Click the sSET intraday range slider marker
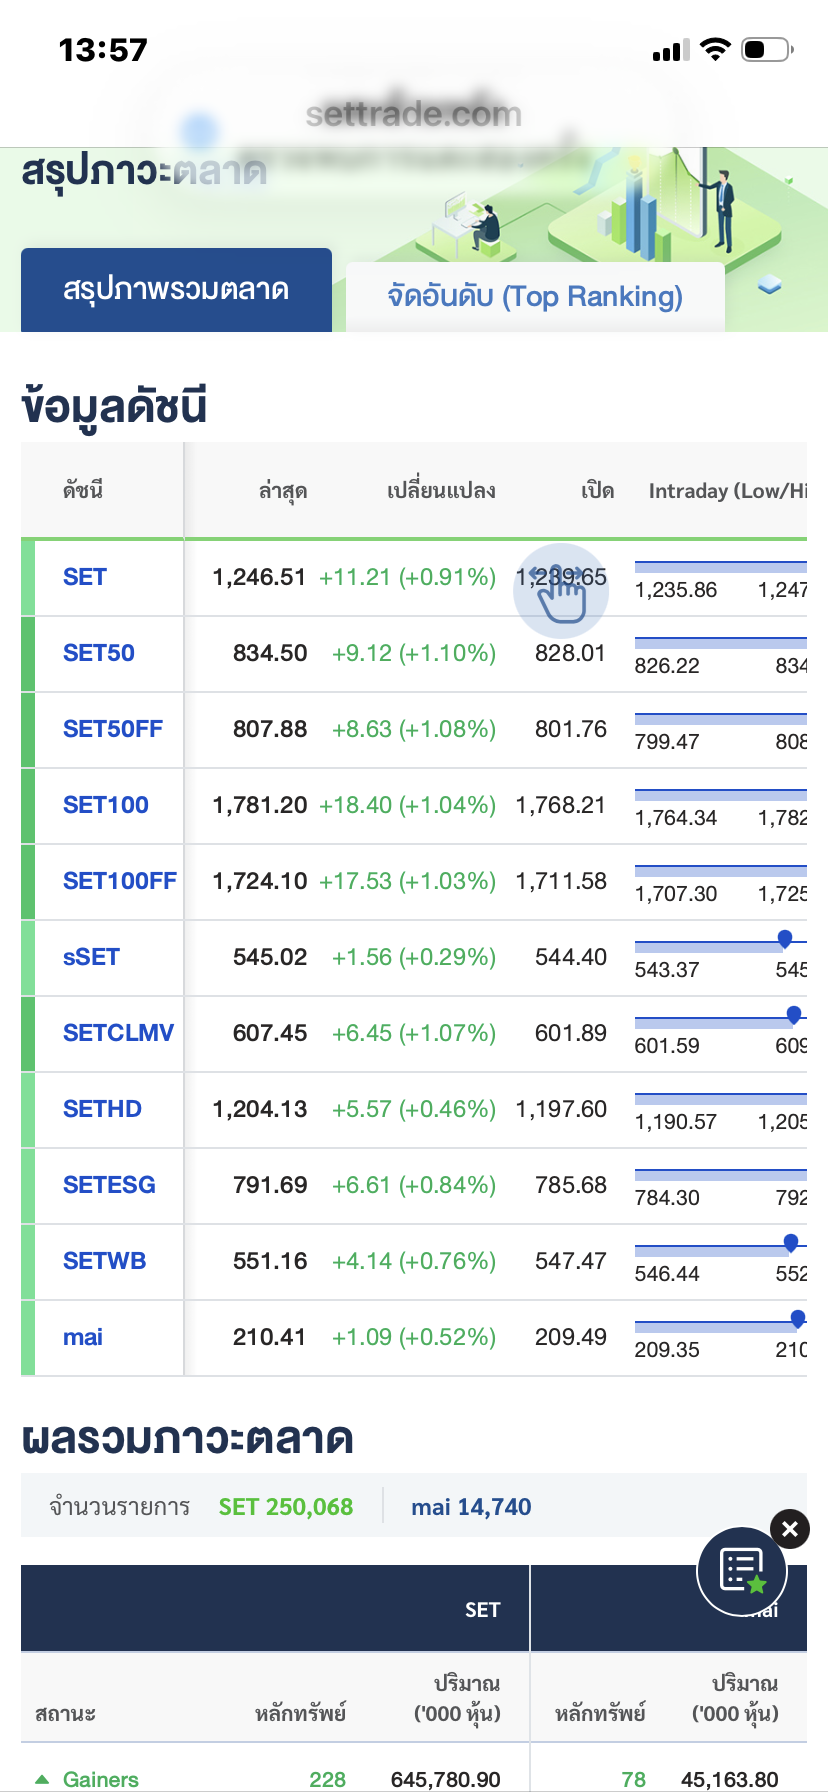This screenshot has width=828, height=1792. coord(785,938)
